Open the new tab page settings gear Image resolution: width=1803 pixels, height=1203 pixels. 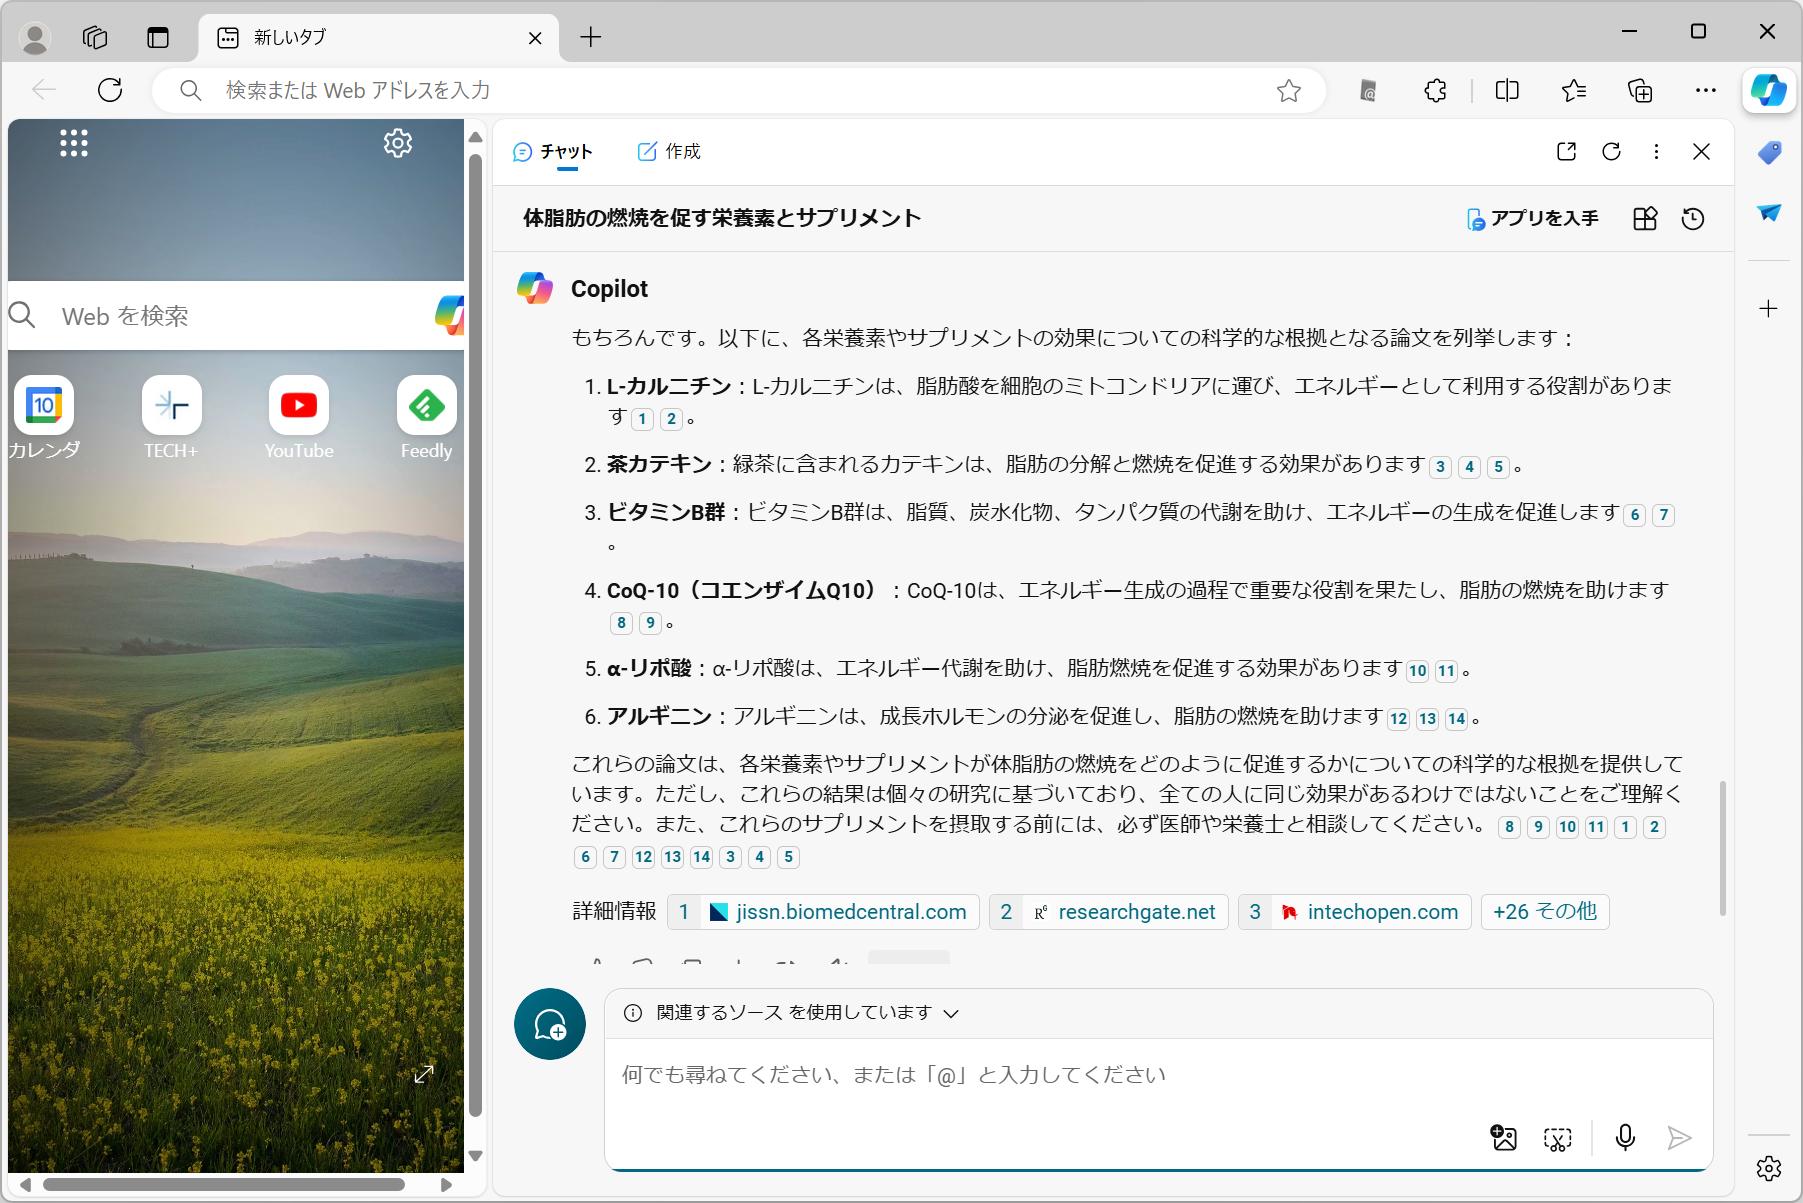[x=398, y=143]
